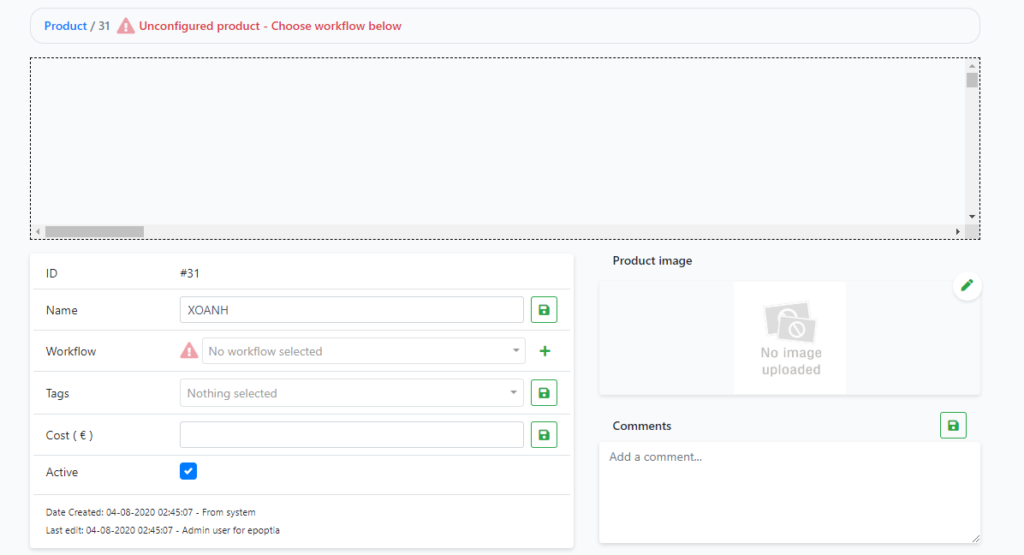Viewport: 1024px width, 555px height.
Task: Click the warning icon in the breadcrumb bar
Action: click(x=126, y=26)
